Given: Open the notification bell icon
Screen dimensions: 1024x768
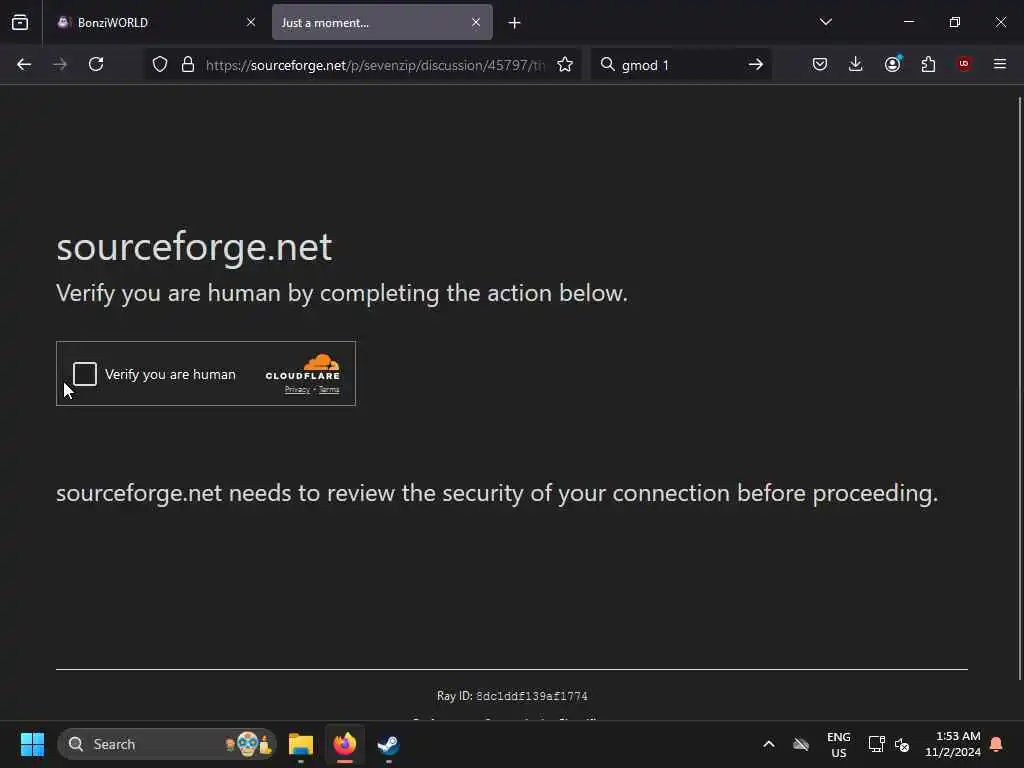Looking at the screenshot, I should pos(996,744).
